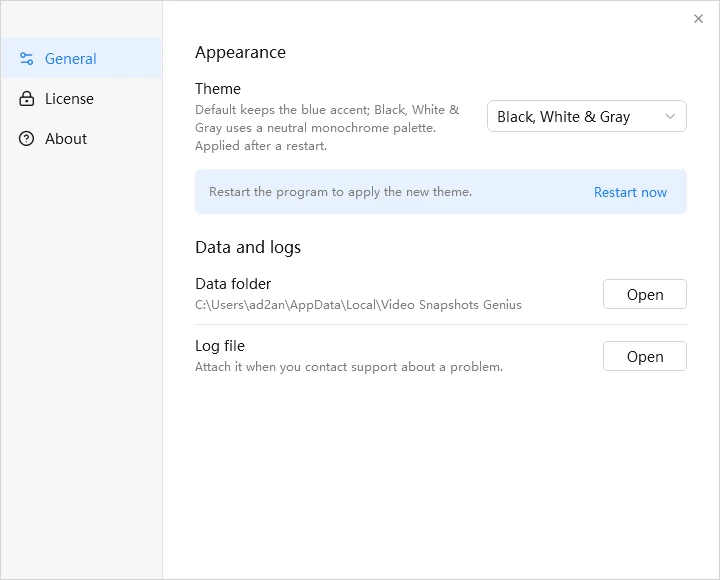Click the Theme description text
Viewport: 720px width, 580px height.
327,128
